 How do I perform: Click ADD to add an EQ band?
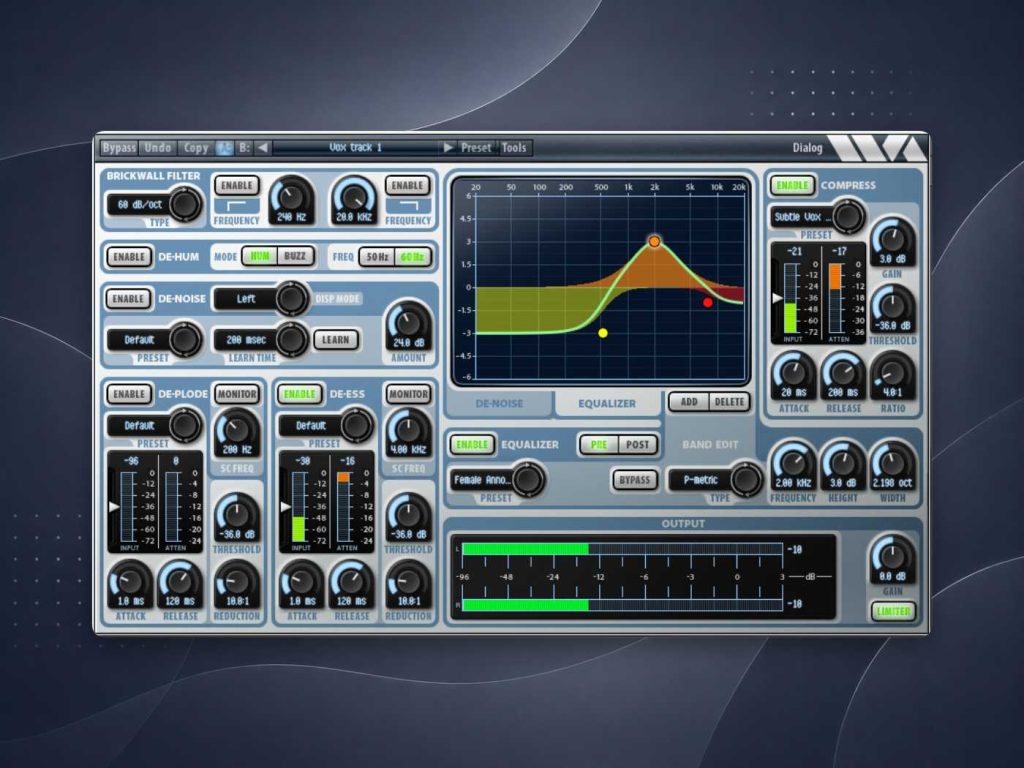click(x=689, y=402)
